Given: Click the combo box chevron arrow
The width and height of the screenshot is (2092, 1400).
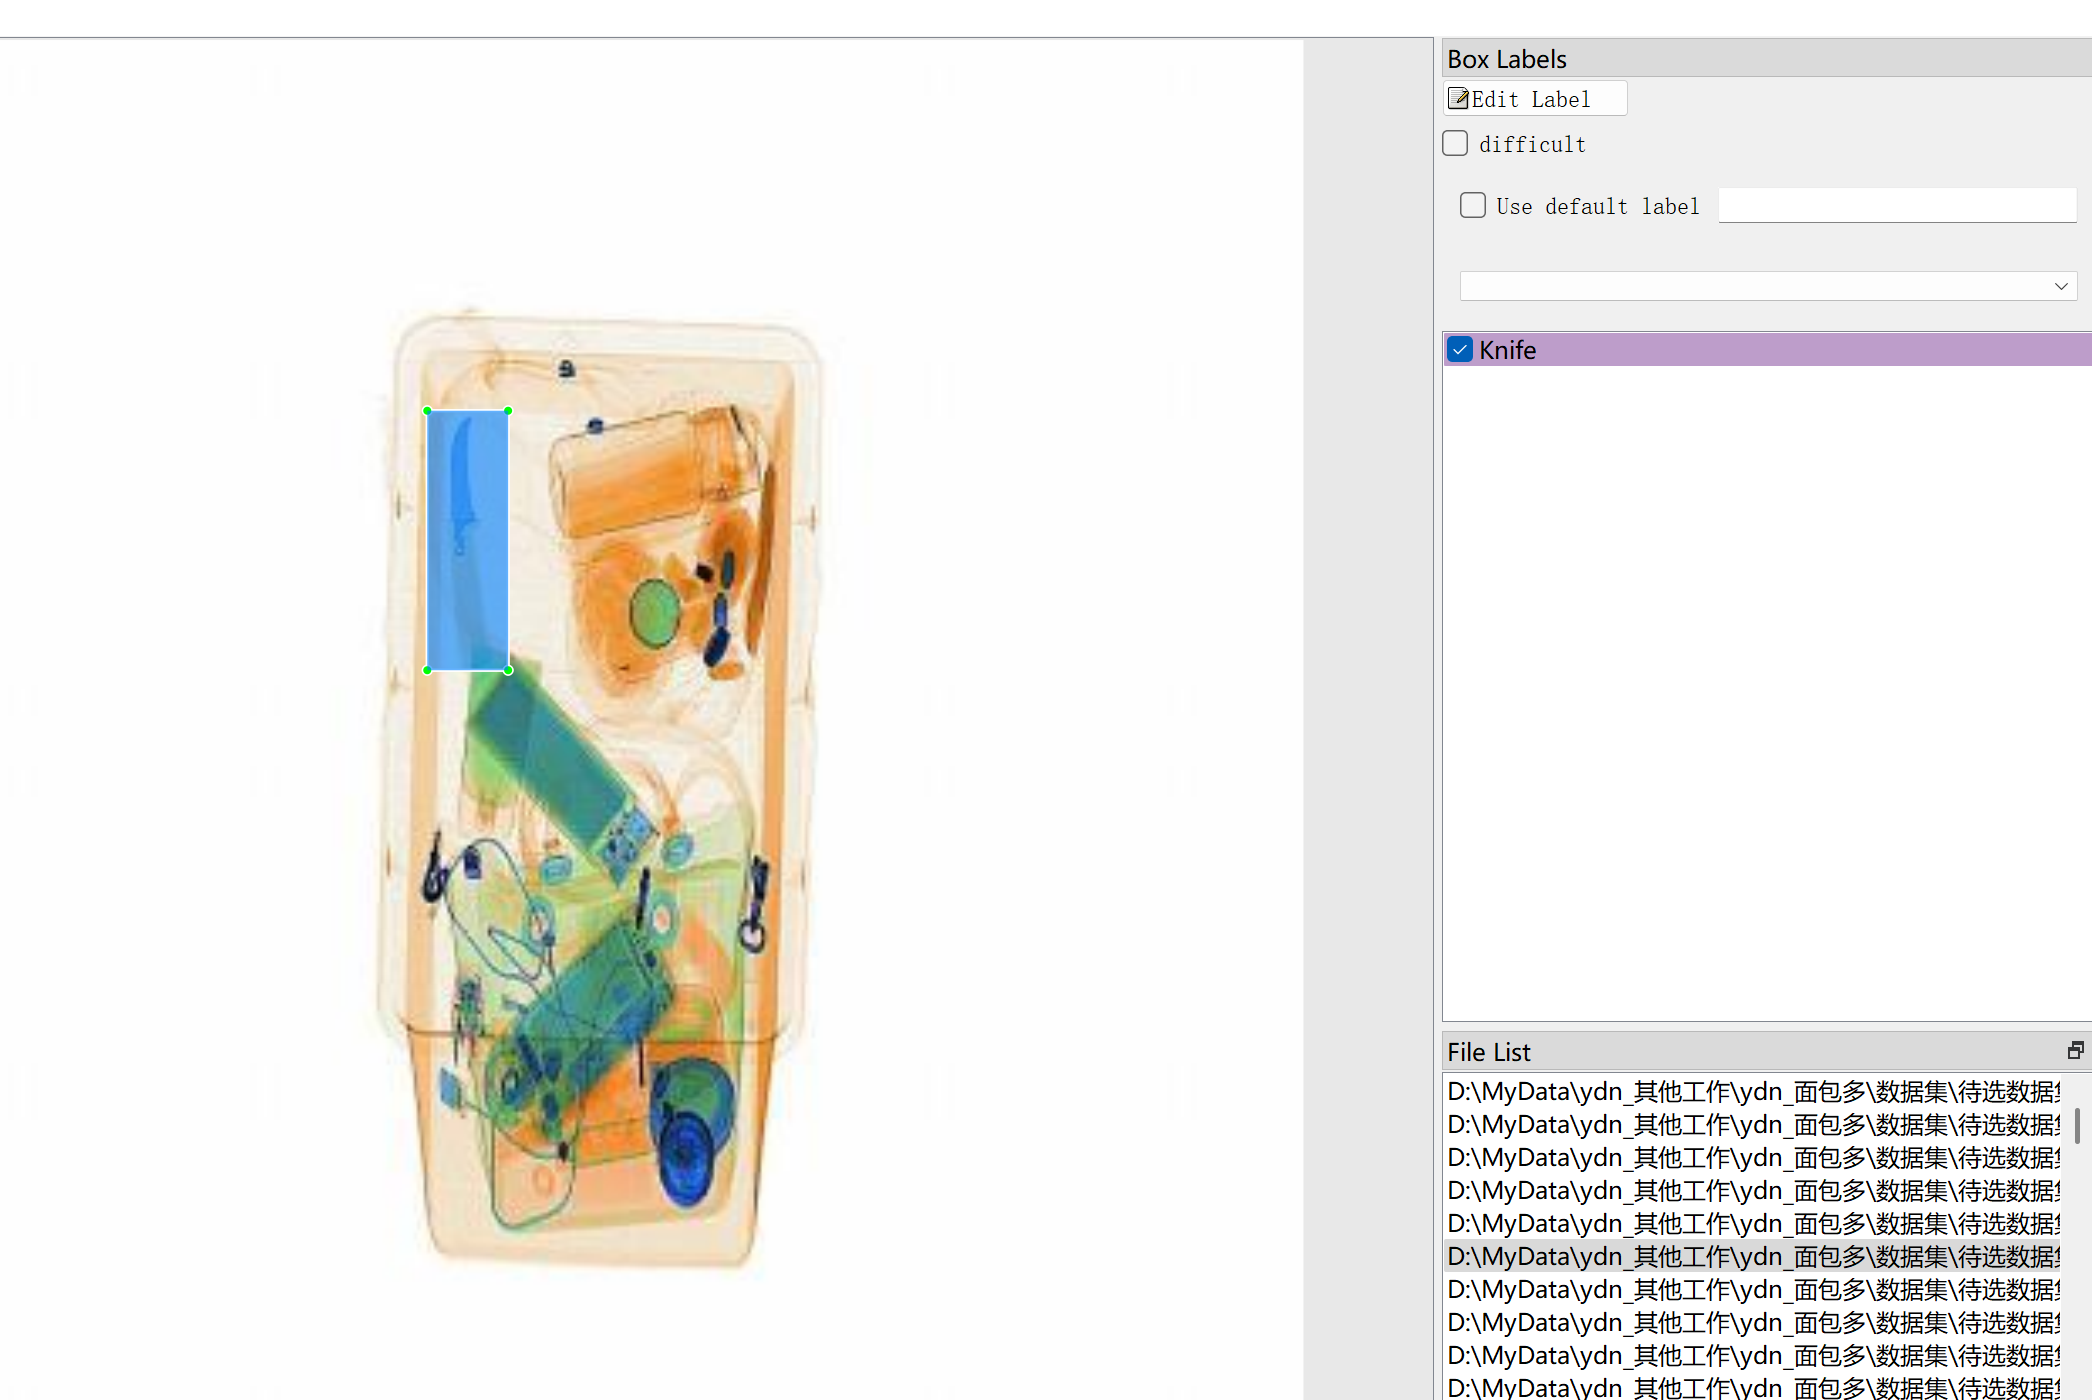Looking at the screenshot, I should tap(2060, 286).
